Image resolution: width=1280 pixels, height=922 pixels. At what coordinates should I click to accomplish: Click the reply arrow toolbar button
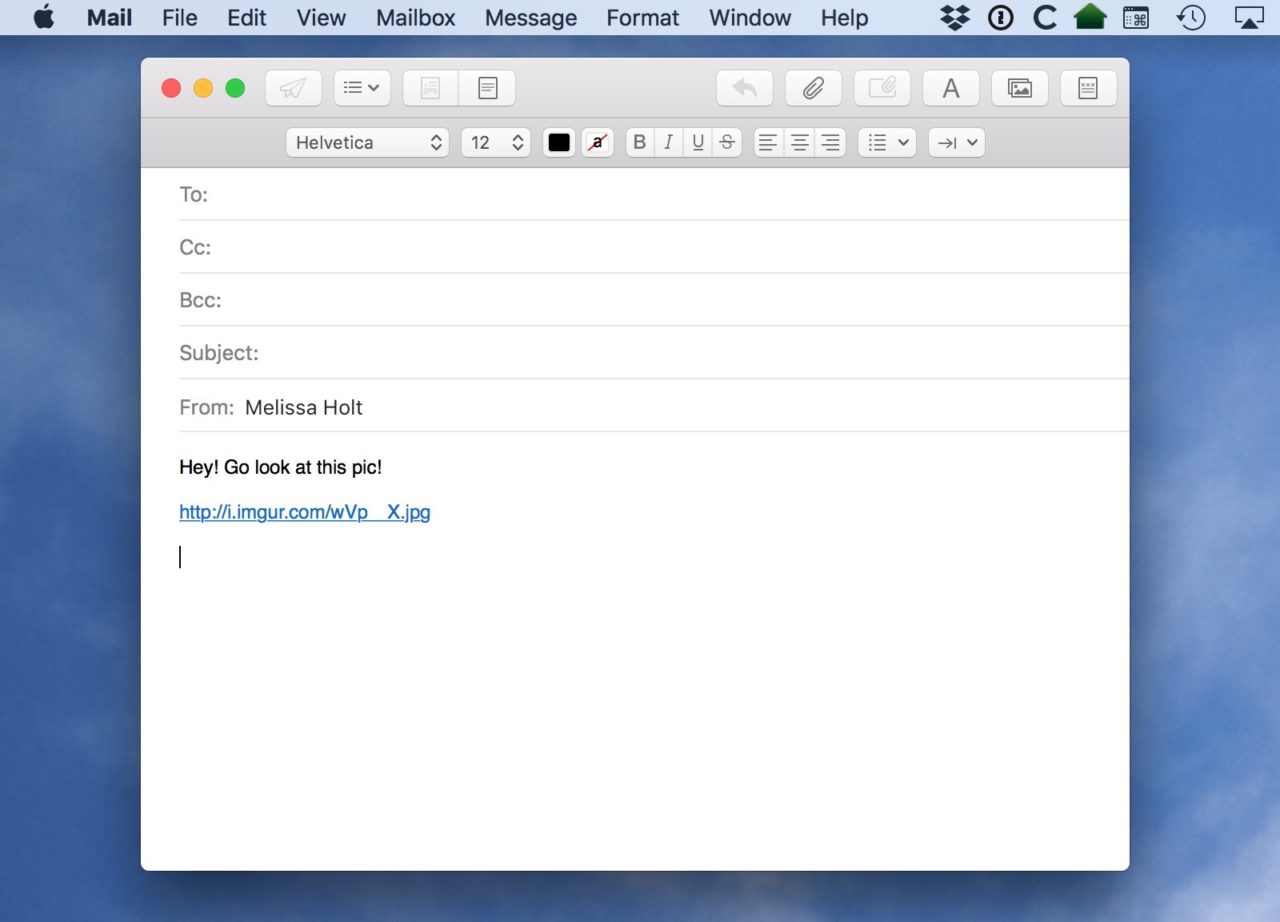point(745,88)
